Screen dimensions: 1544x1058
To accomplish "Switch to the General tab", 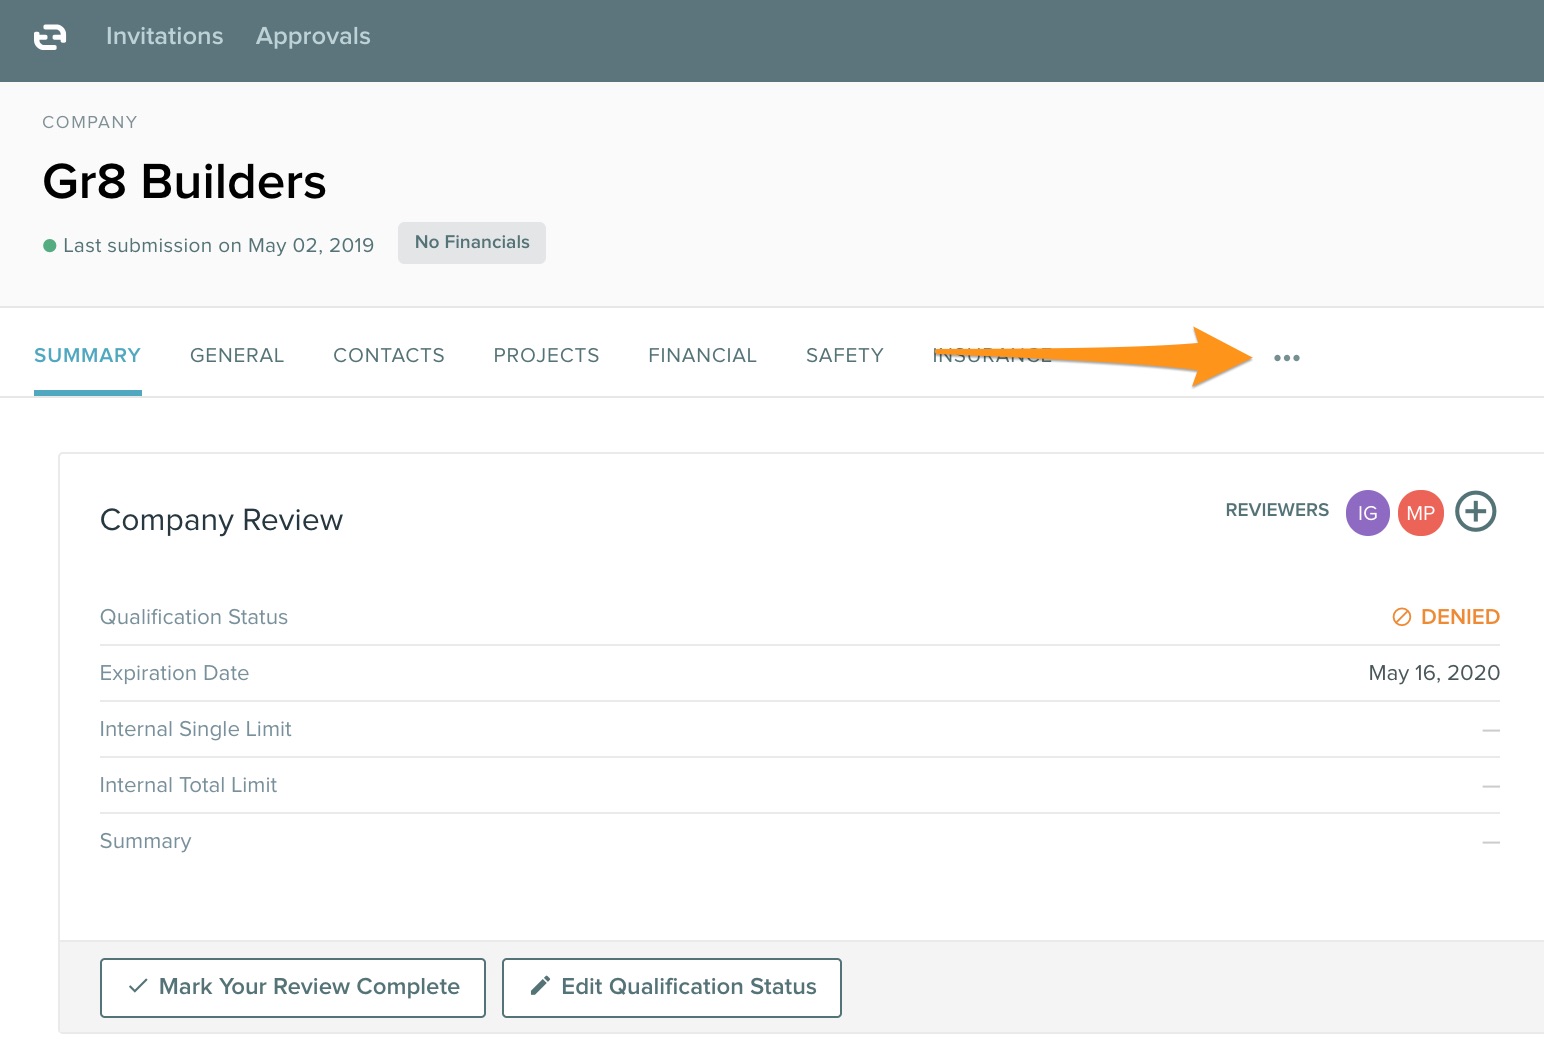I will (237, 356).
